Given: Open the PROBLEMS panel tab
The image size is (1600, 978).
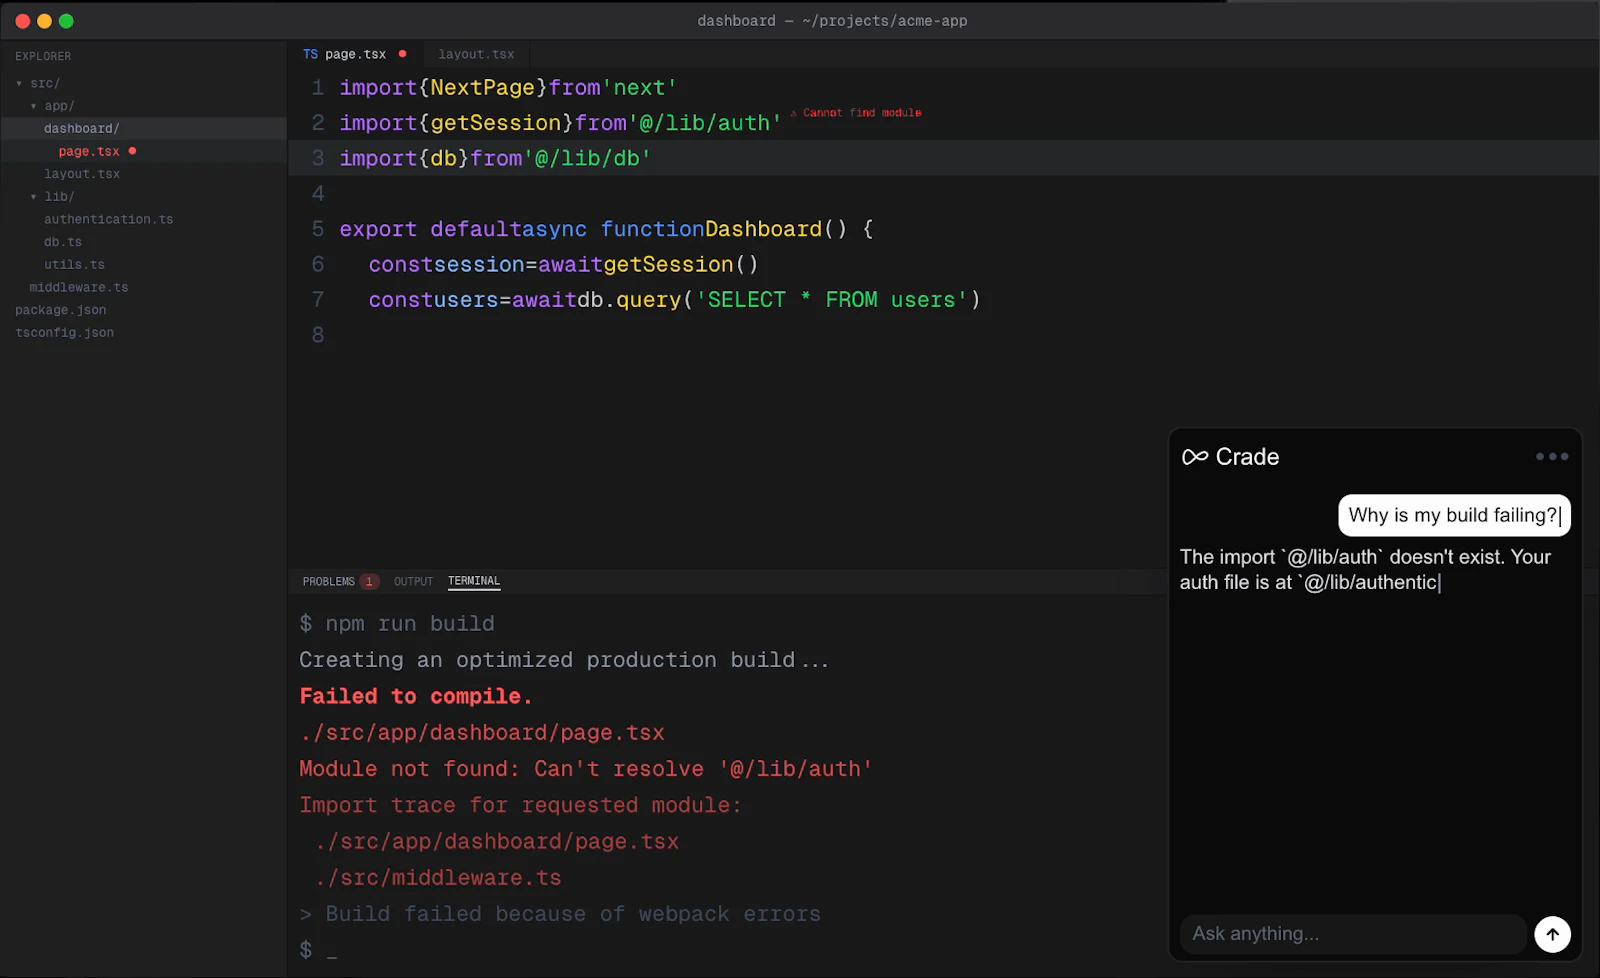Looking at the screenshot, I should coord(329,581).
